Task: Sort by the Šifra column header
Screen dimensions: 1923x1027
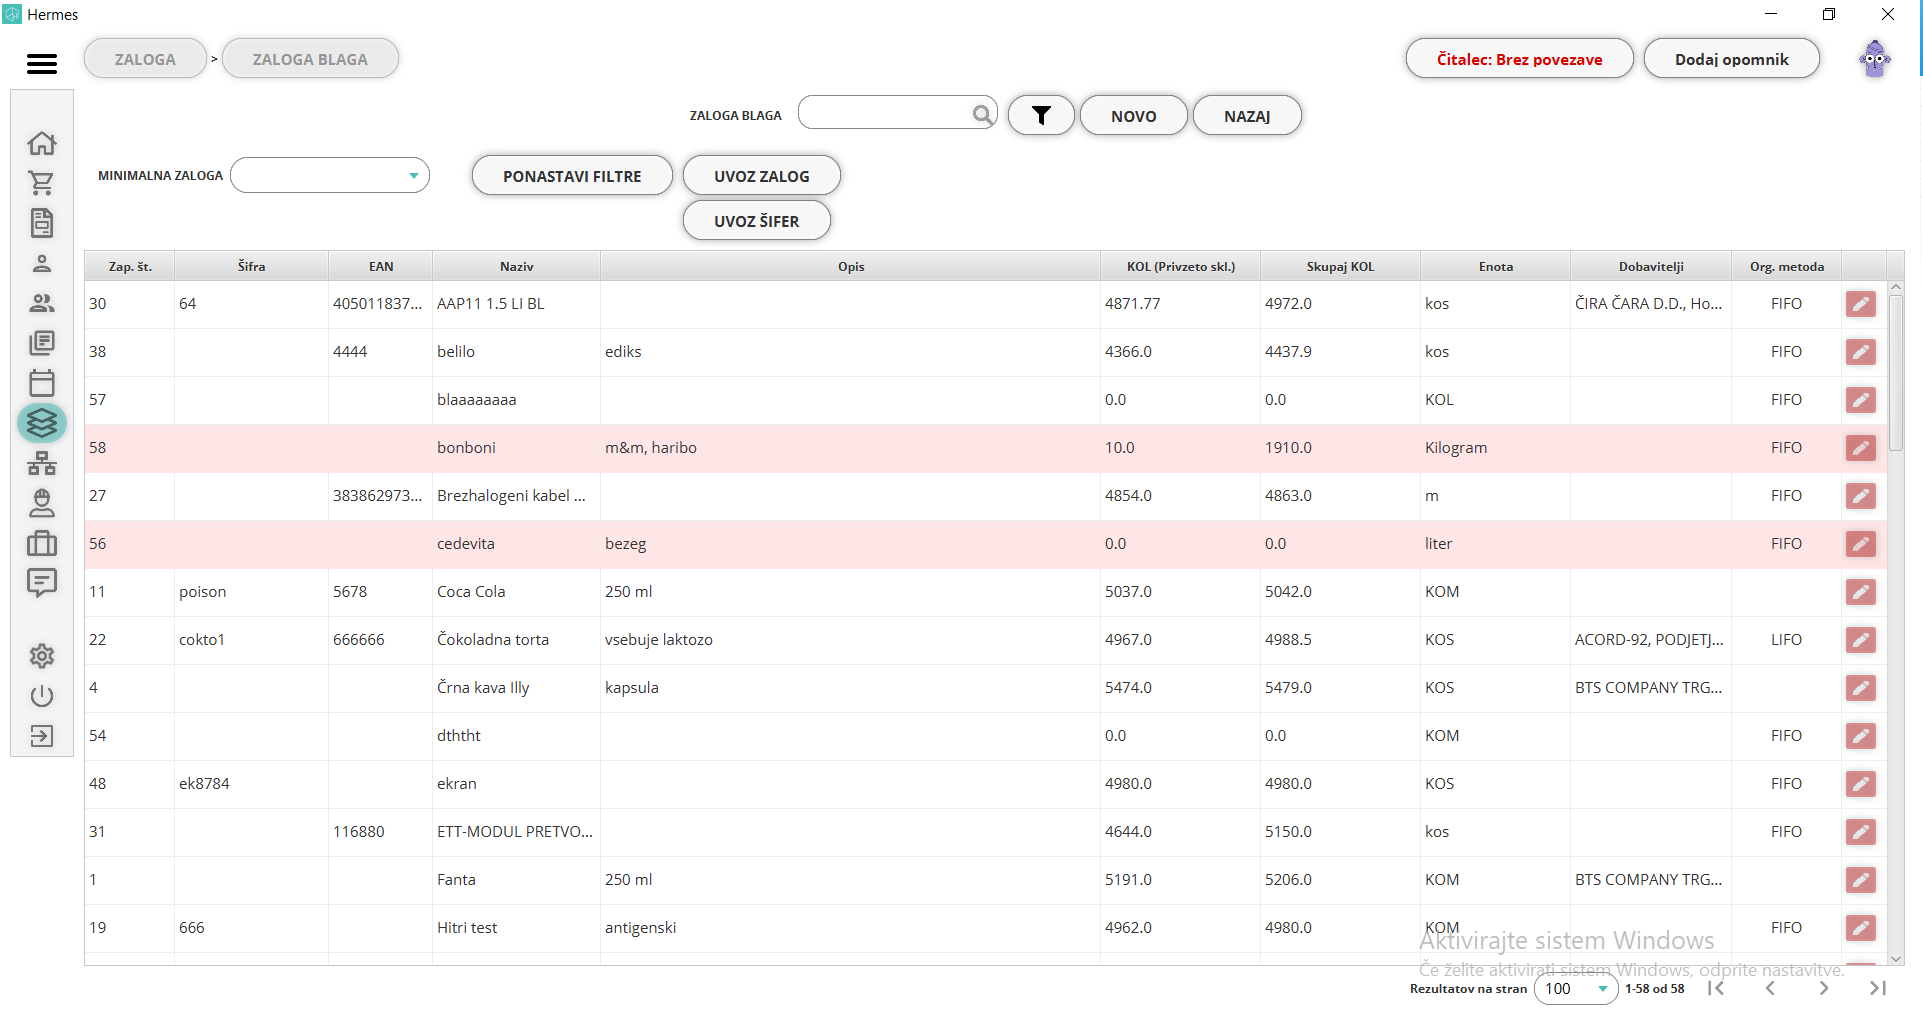Action: point(251,266)
